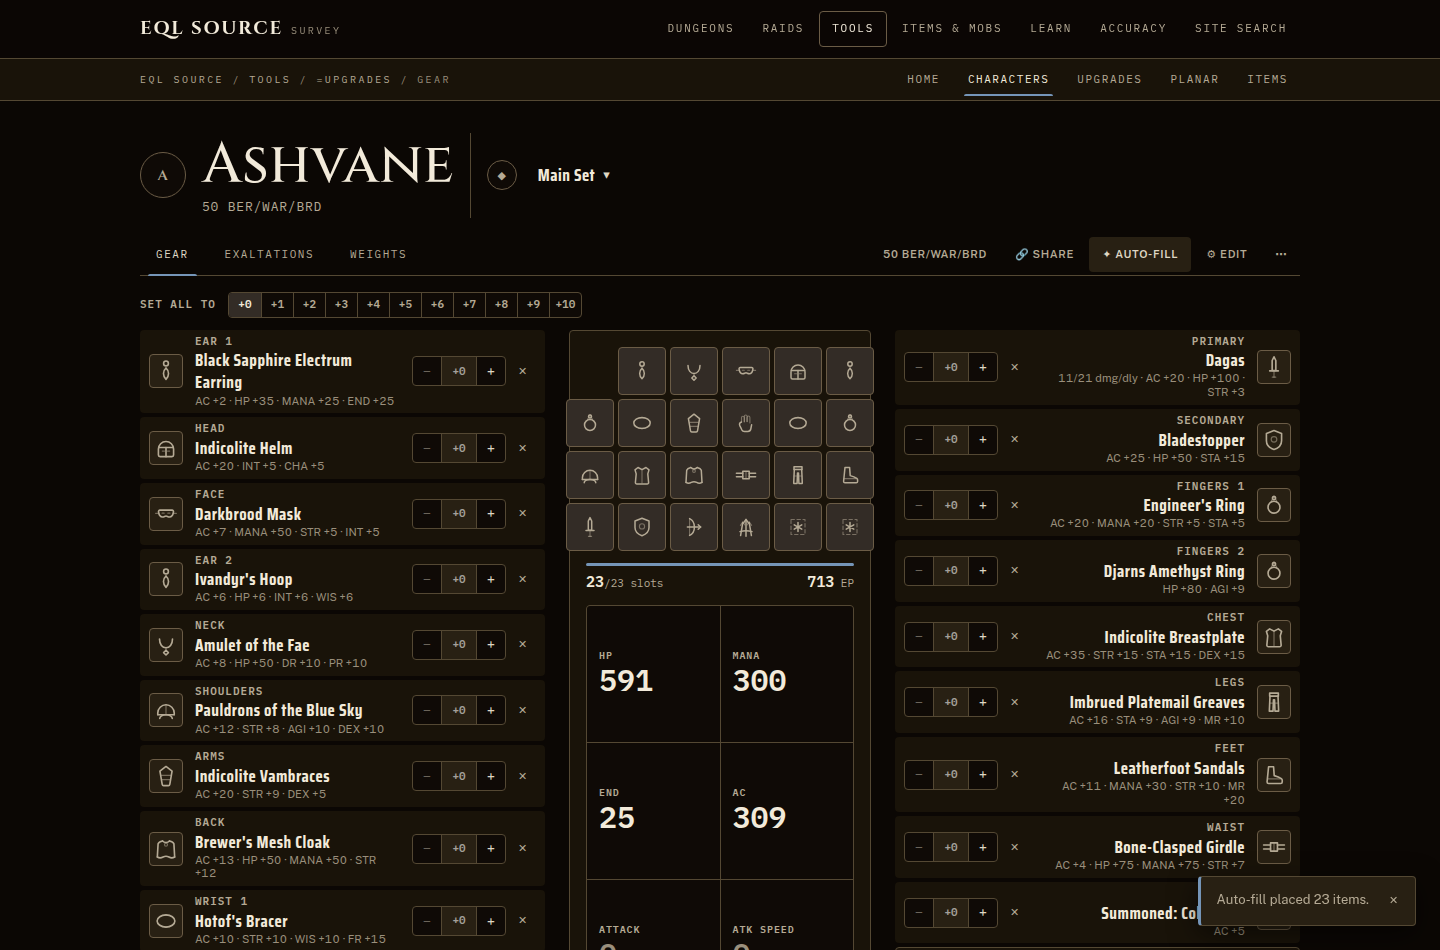
Task: Set all items to +0
Action: point(245,305)
